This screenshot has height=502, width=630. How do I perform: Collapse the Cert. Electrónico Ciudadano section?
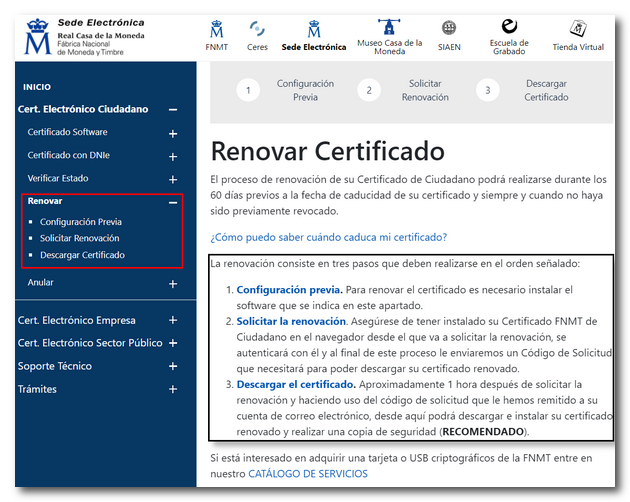(173, 110)
